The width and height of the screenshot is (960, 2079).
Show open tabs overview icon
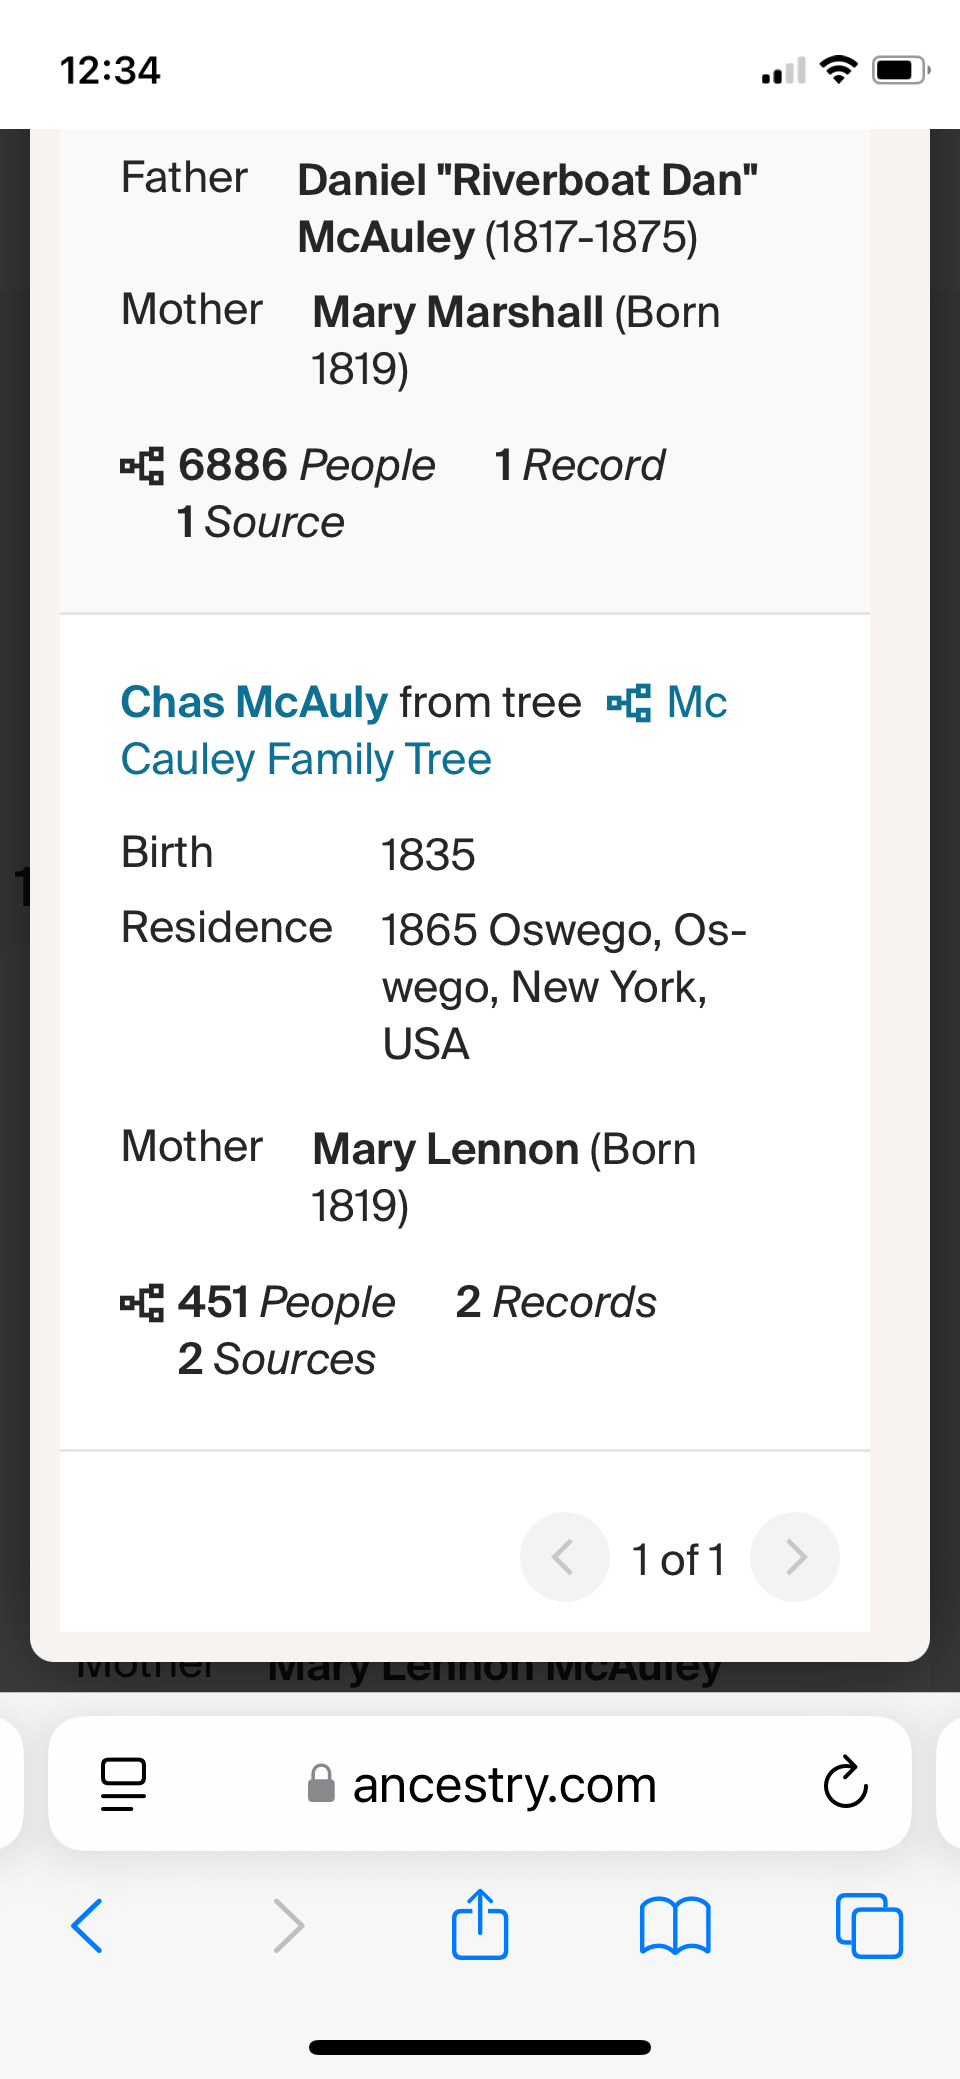(x=869, y=1925)
